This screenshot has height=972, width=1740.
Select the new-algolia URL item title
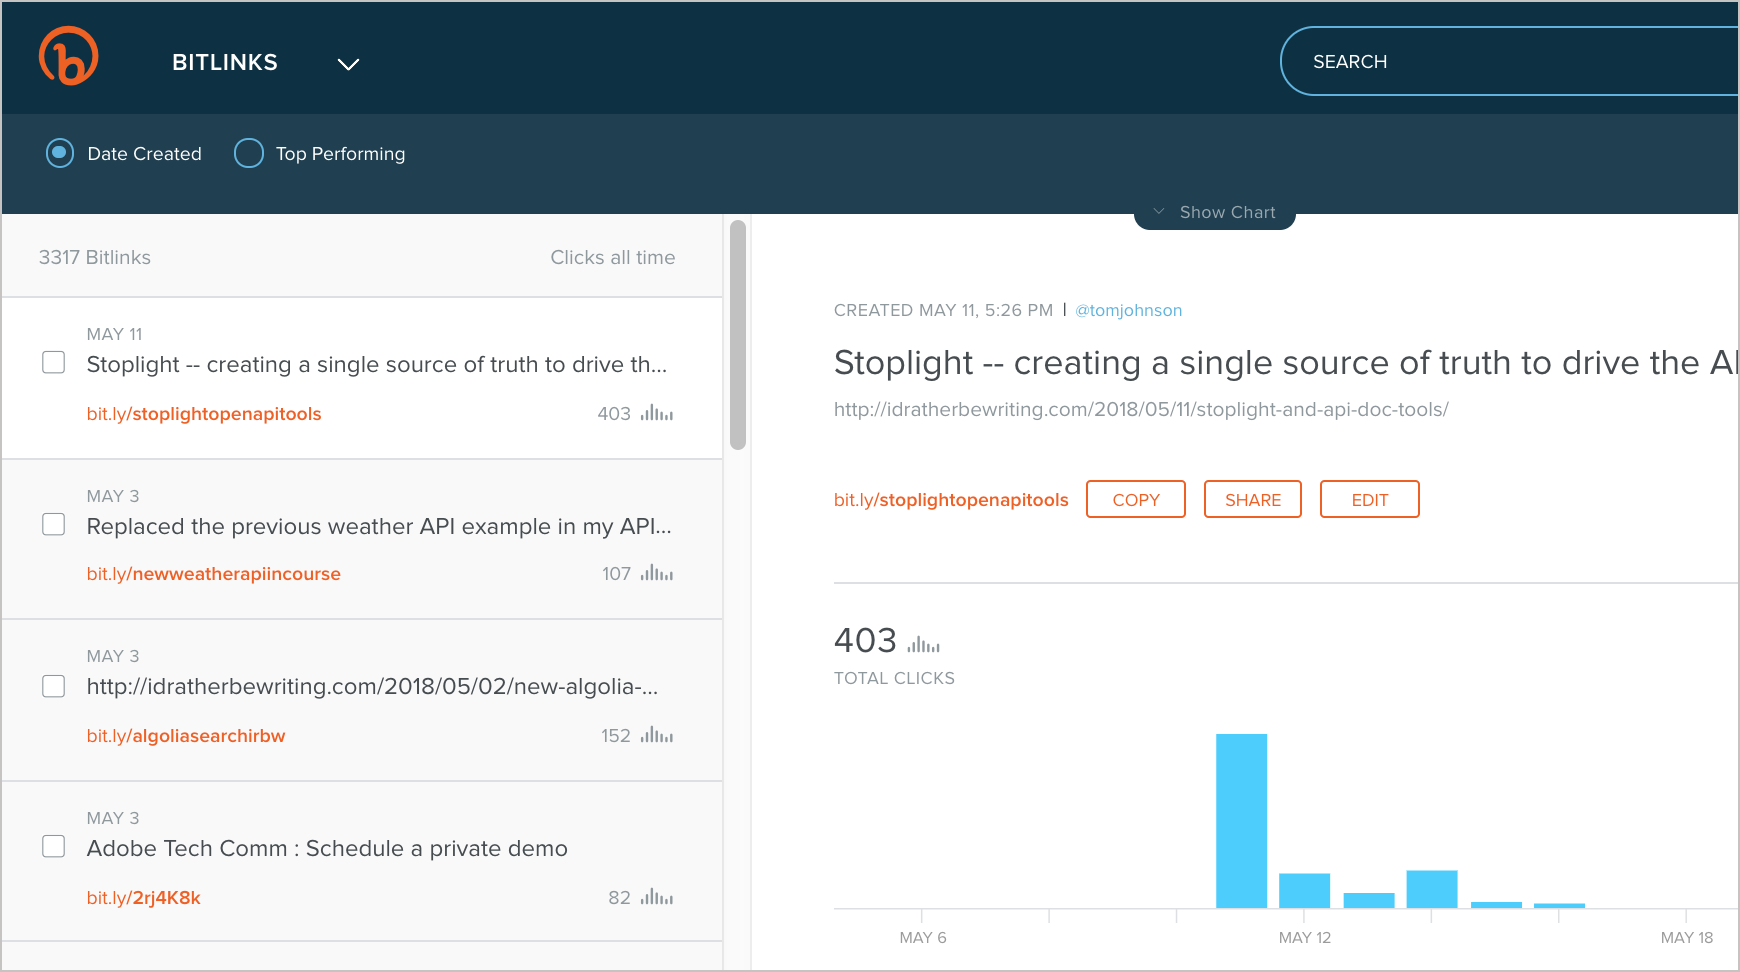click(372, 686)
